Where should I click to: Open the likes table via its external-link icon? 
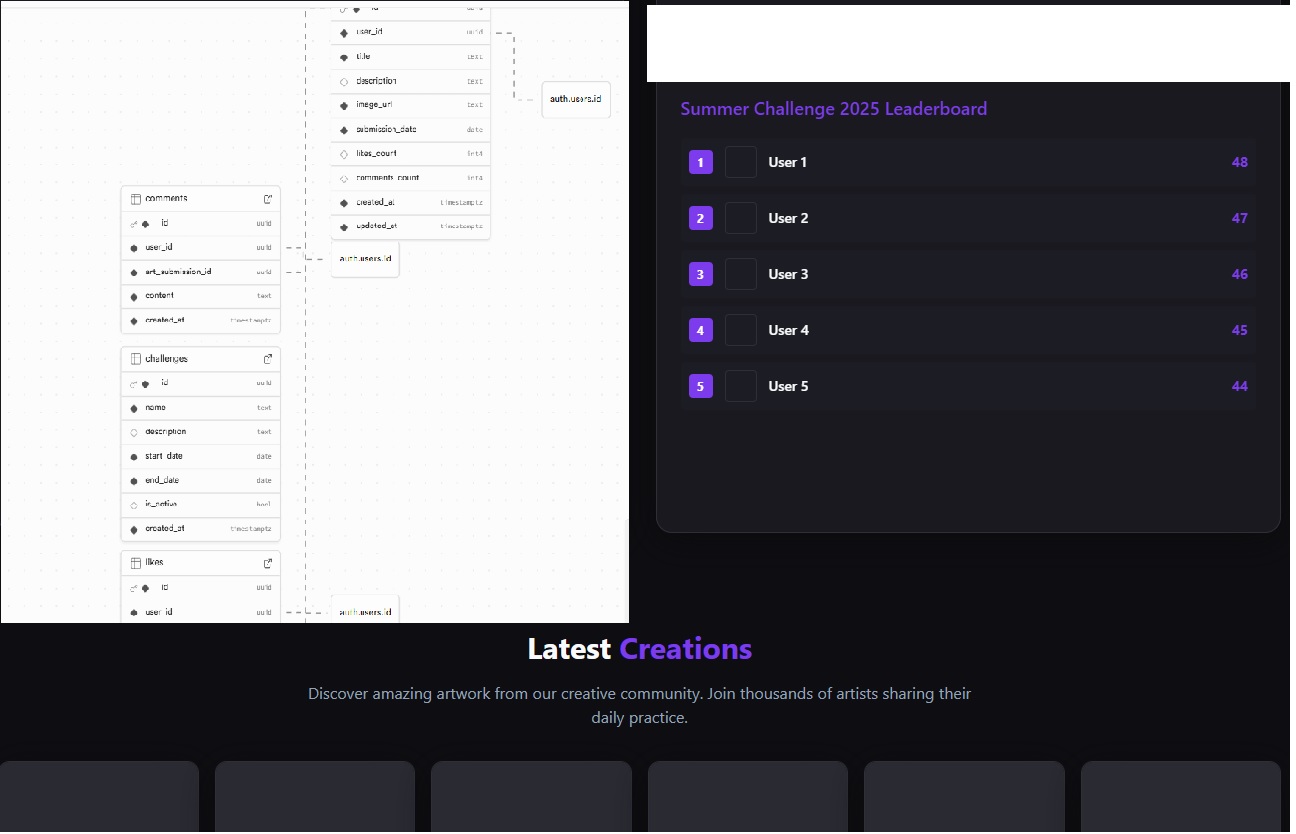click(268, 563)
